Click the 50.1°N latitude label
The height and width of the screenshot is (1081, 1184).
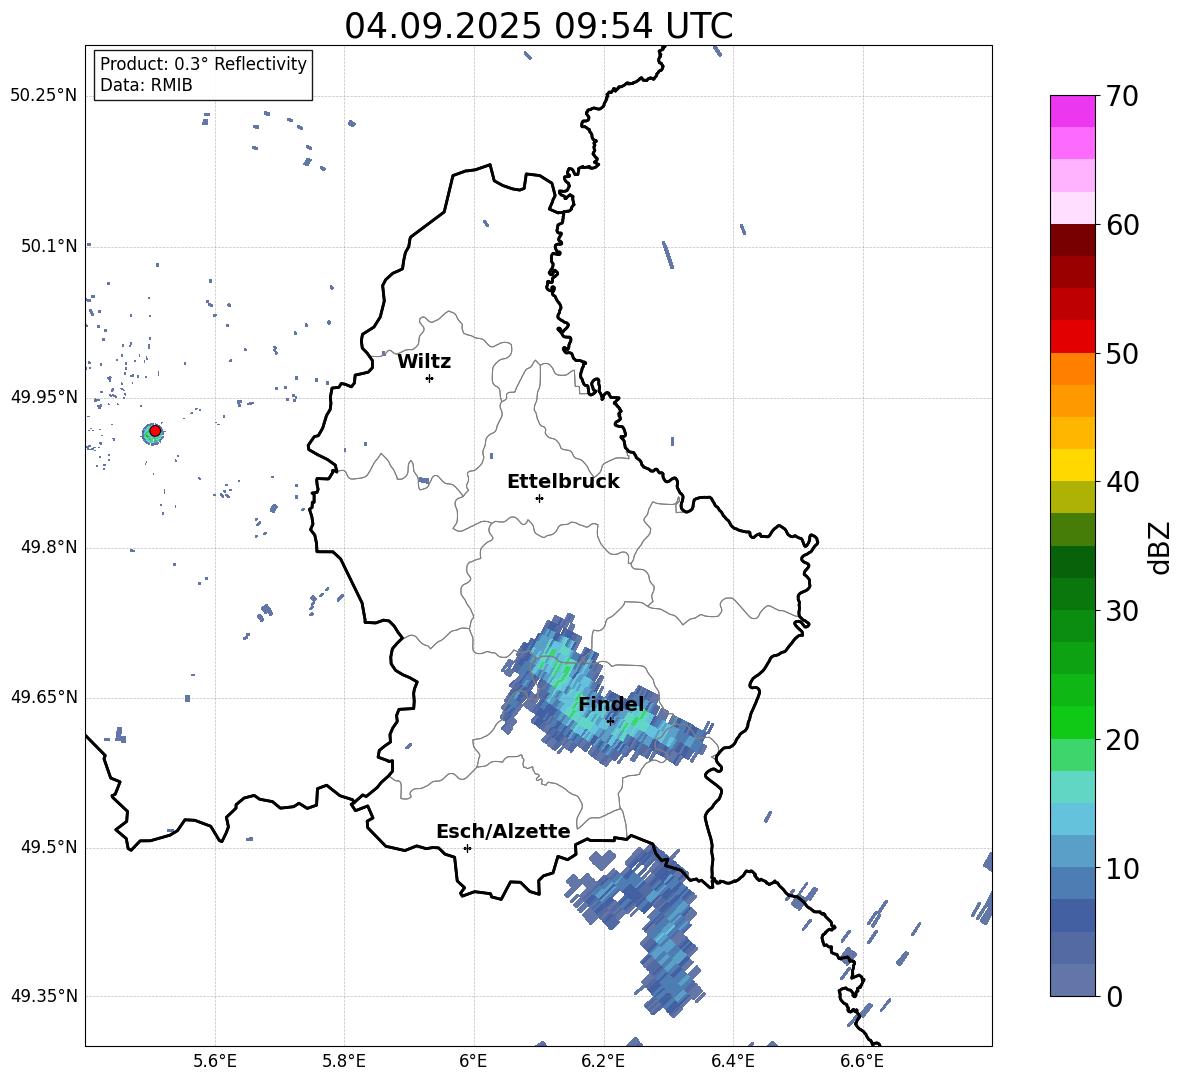48,246
